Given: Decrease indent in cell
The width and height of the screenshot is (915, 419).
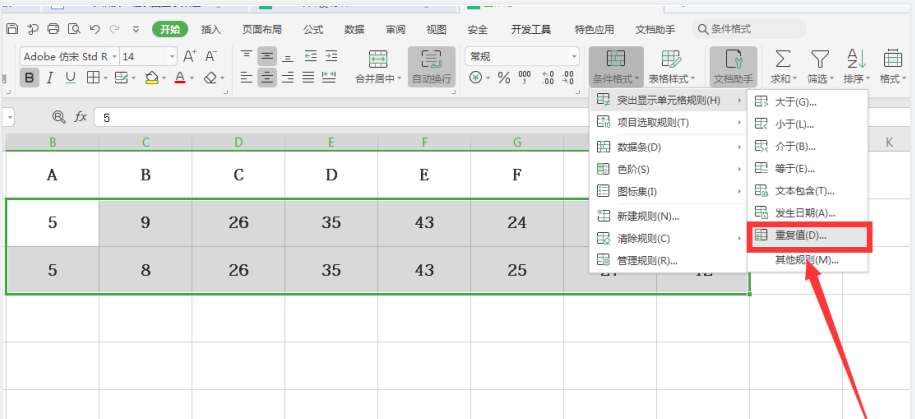Looking at the screenshot, I should tap(310, 56).
